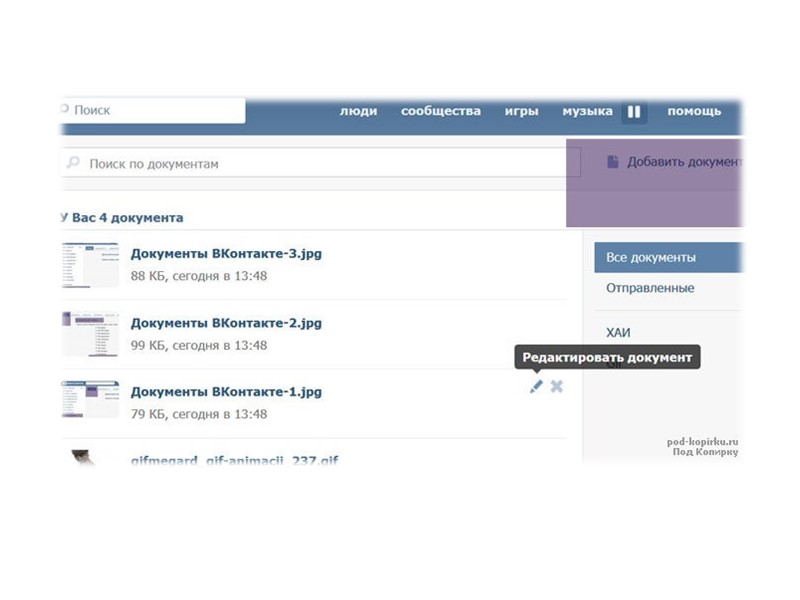Click the pencil edit icon for Документы ВКонтакте-1.jpg
This screenshot has width=800, height=600.
536,386
